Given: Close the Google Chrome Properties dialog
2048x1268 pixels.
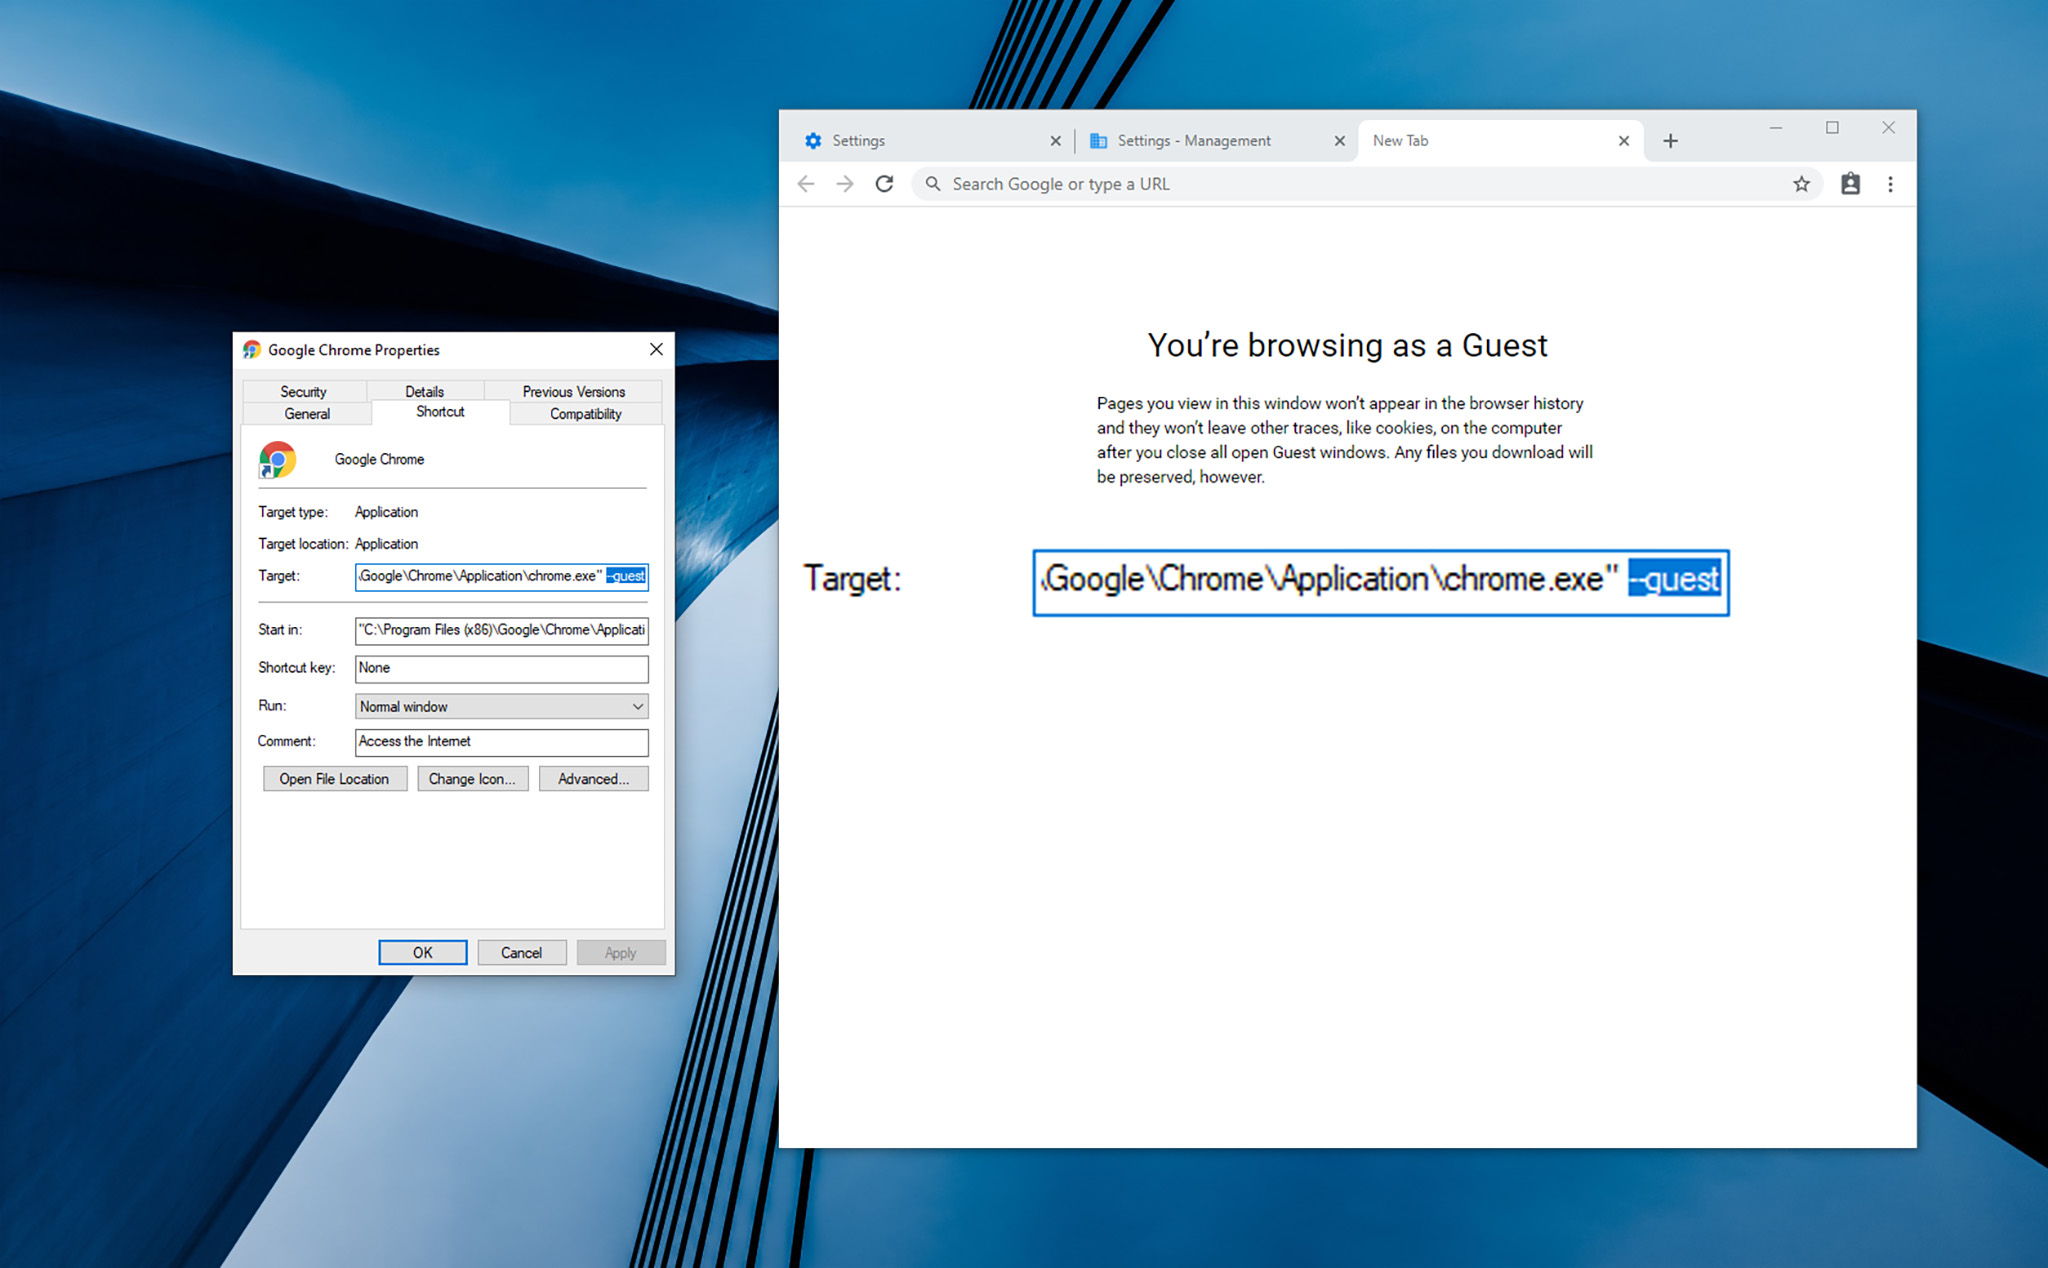Looking at the screenshot, I should point(656,349).
